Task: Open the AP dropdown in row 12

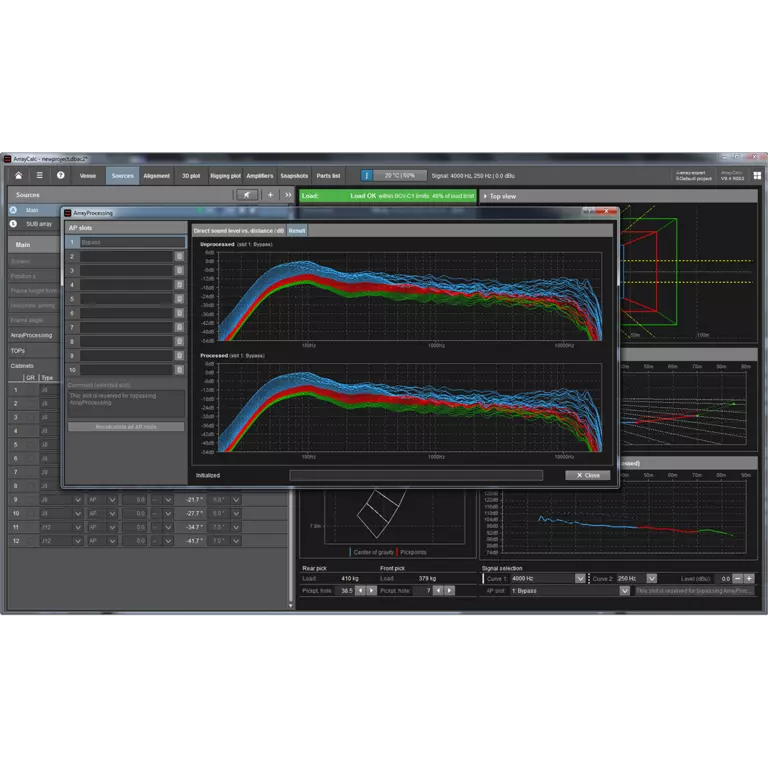Action: (112, 541)
